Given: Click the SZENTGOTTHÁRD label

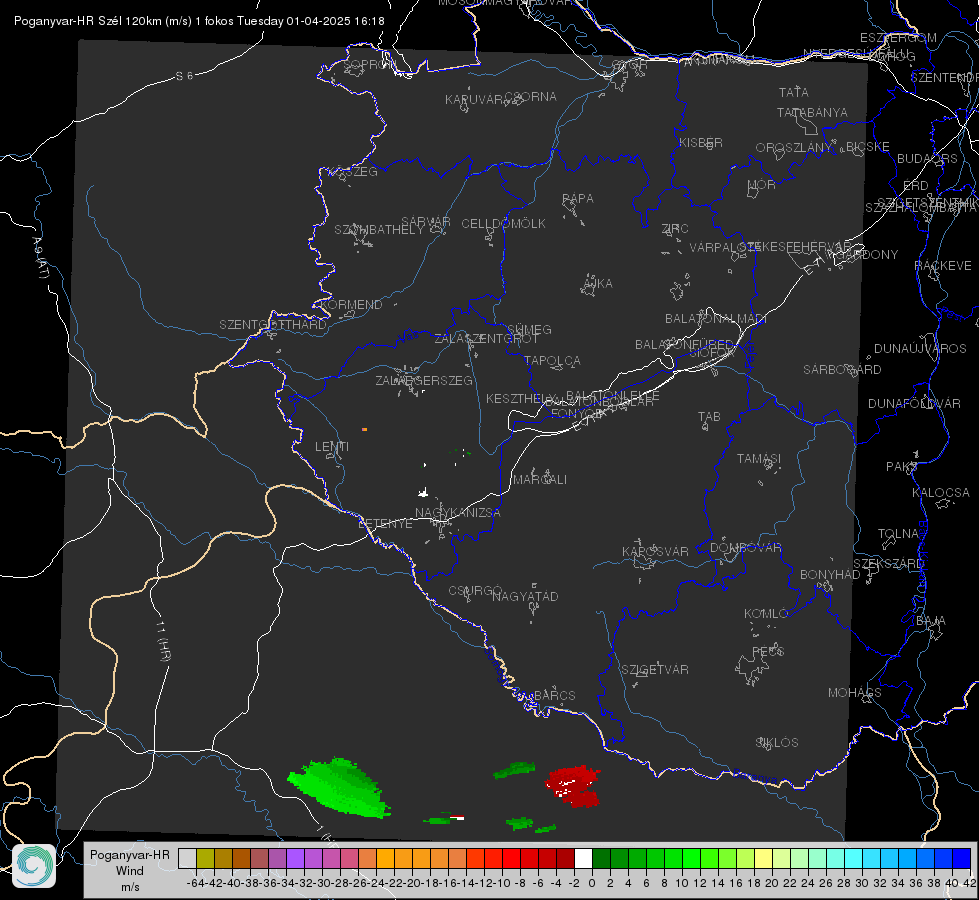Looking at the screenshot, I should 273,325.
